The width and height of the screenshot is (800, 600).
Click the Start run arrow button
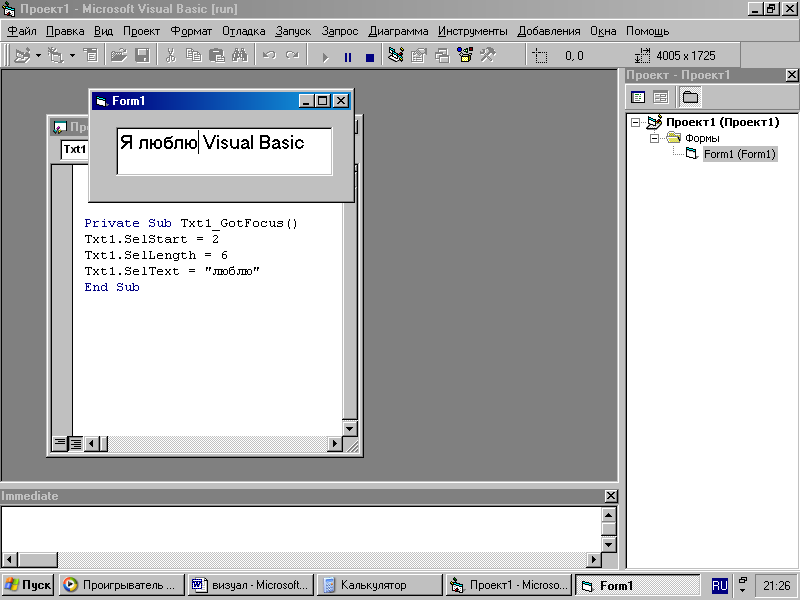pos(325,57)
